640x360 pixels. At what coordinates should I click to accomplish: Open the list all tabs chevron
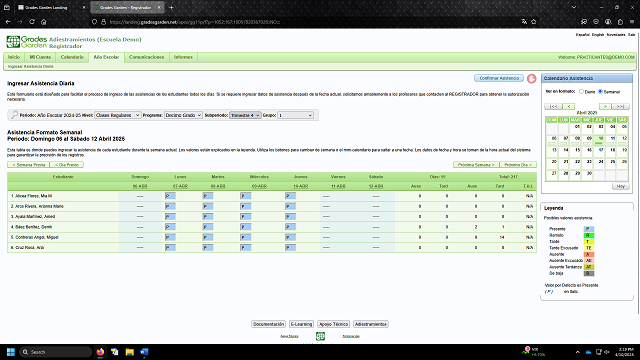click(x=574, y=7)
